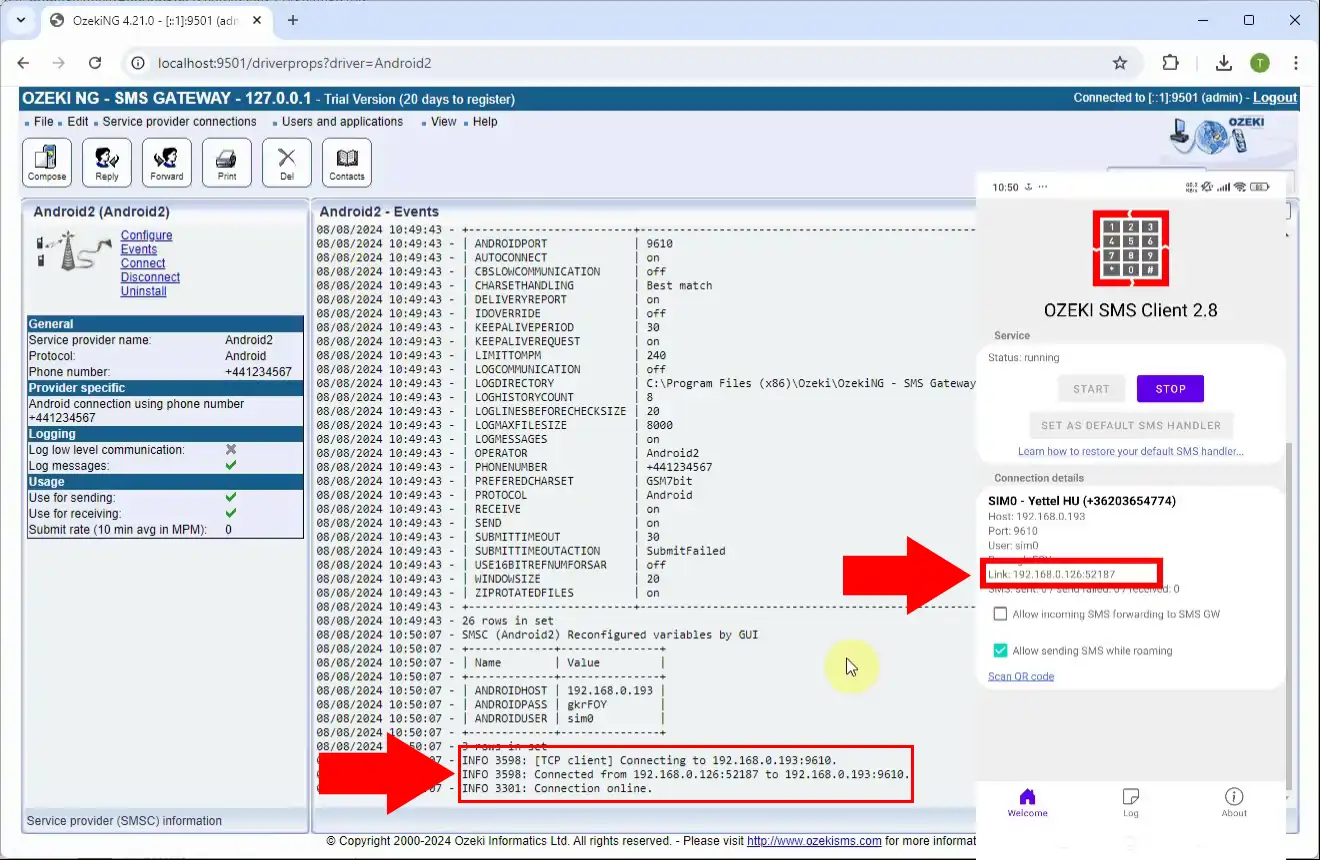The height and width of the screenshot is (860, 1320).
Task: Click the address bar URL field
Action: (x=620, y=63)
